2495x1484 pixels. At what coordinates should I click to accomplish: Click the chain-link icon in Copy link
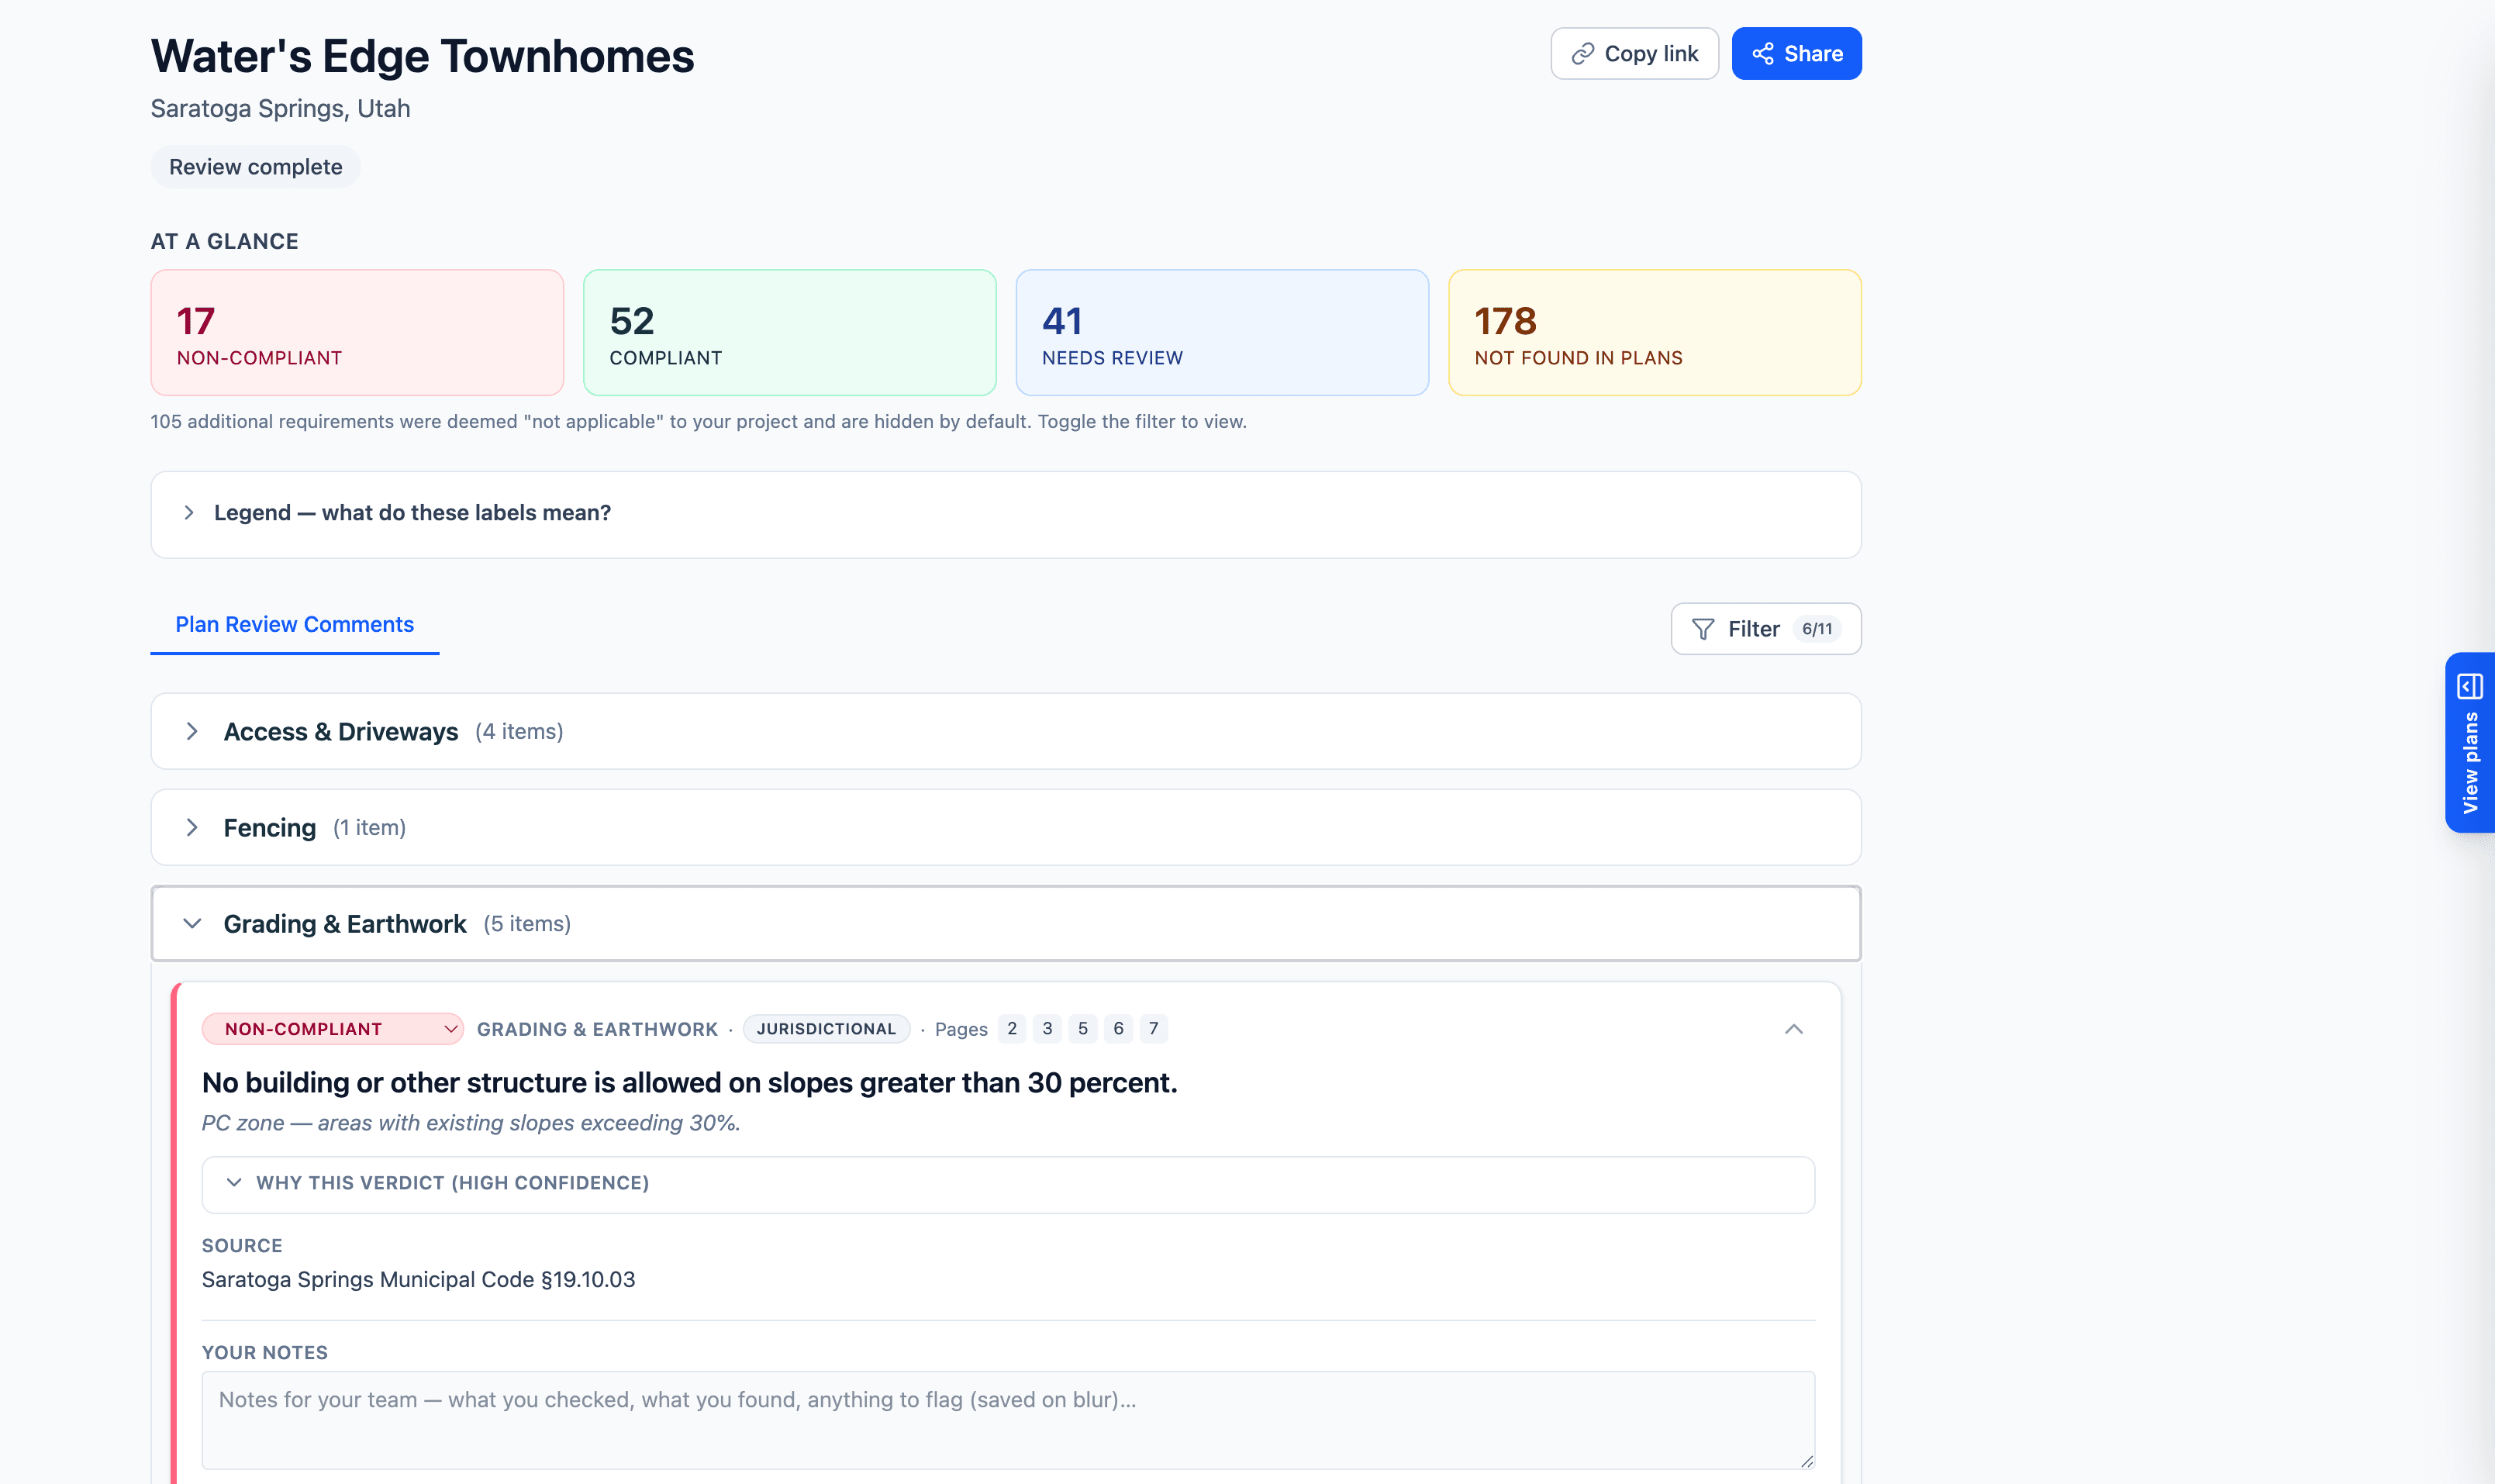pyautogui.click(x=1582, y=54)
